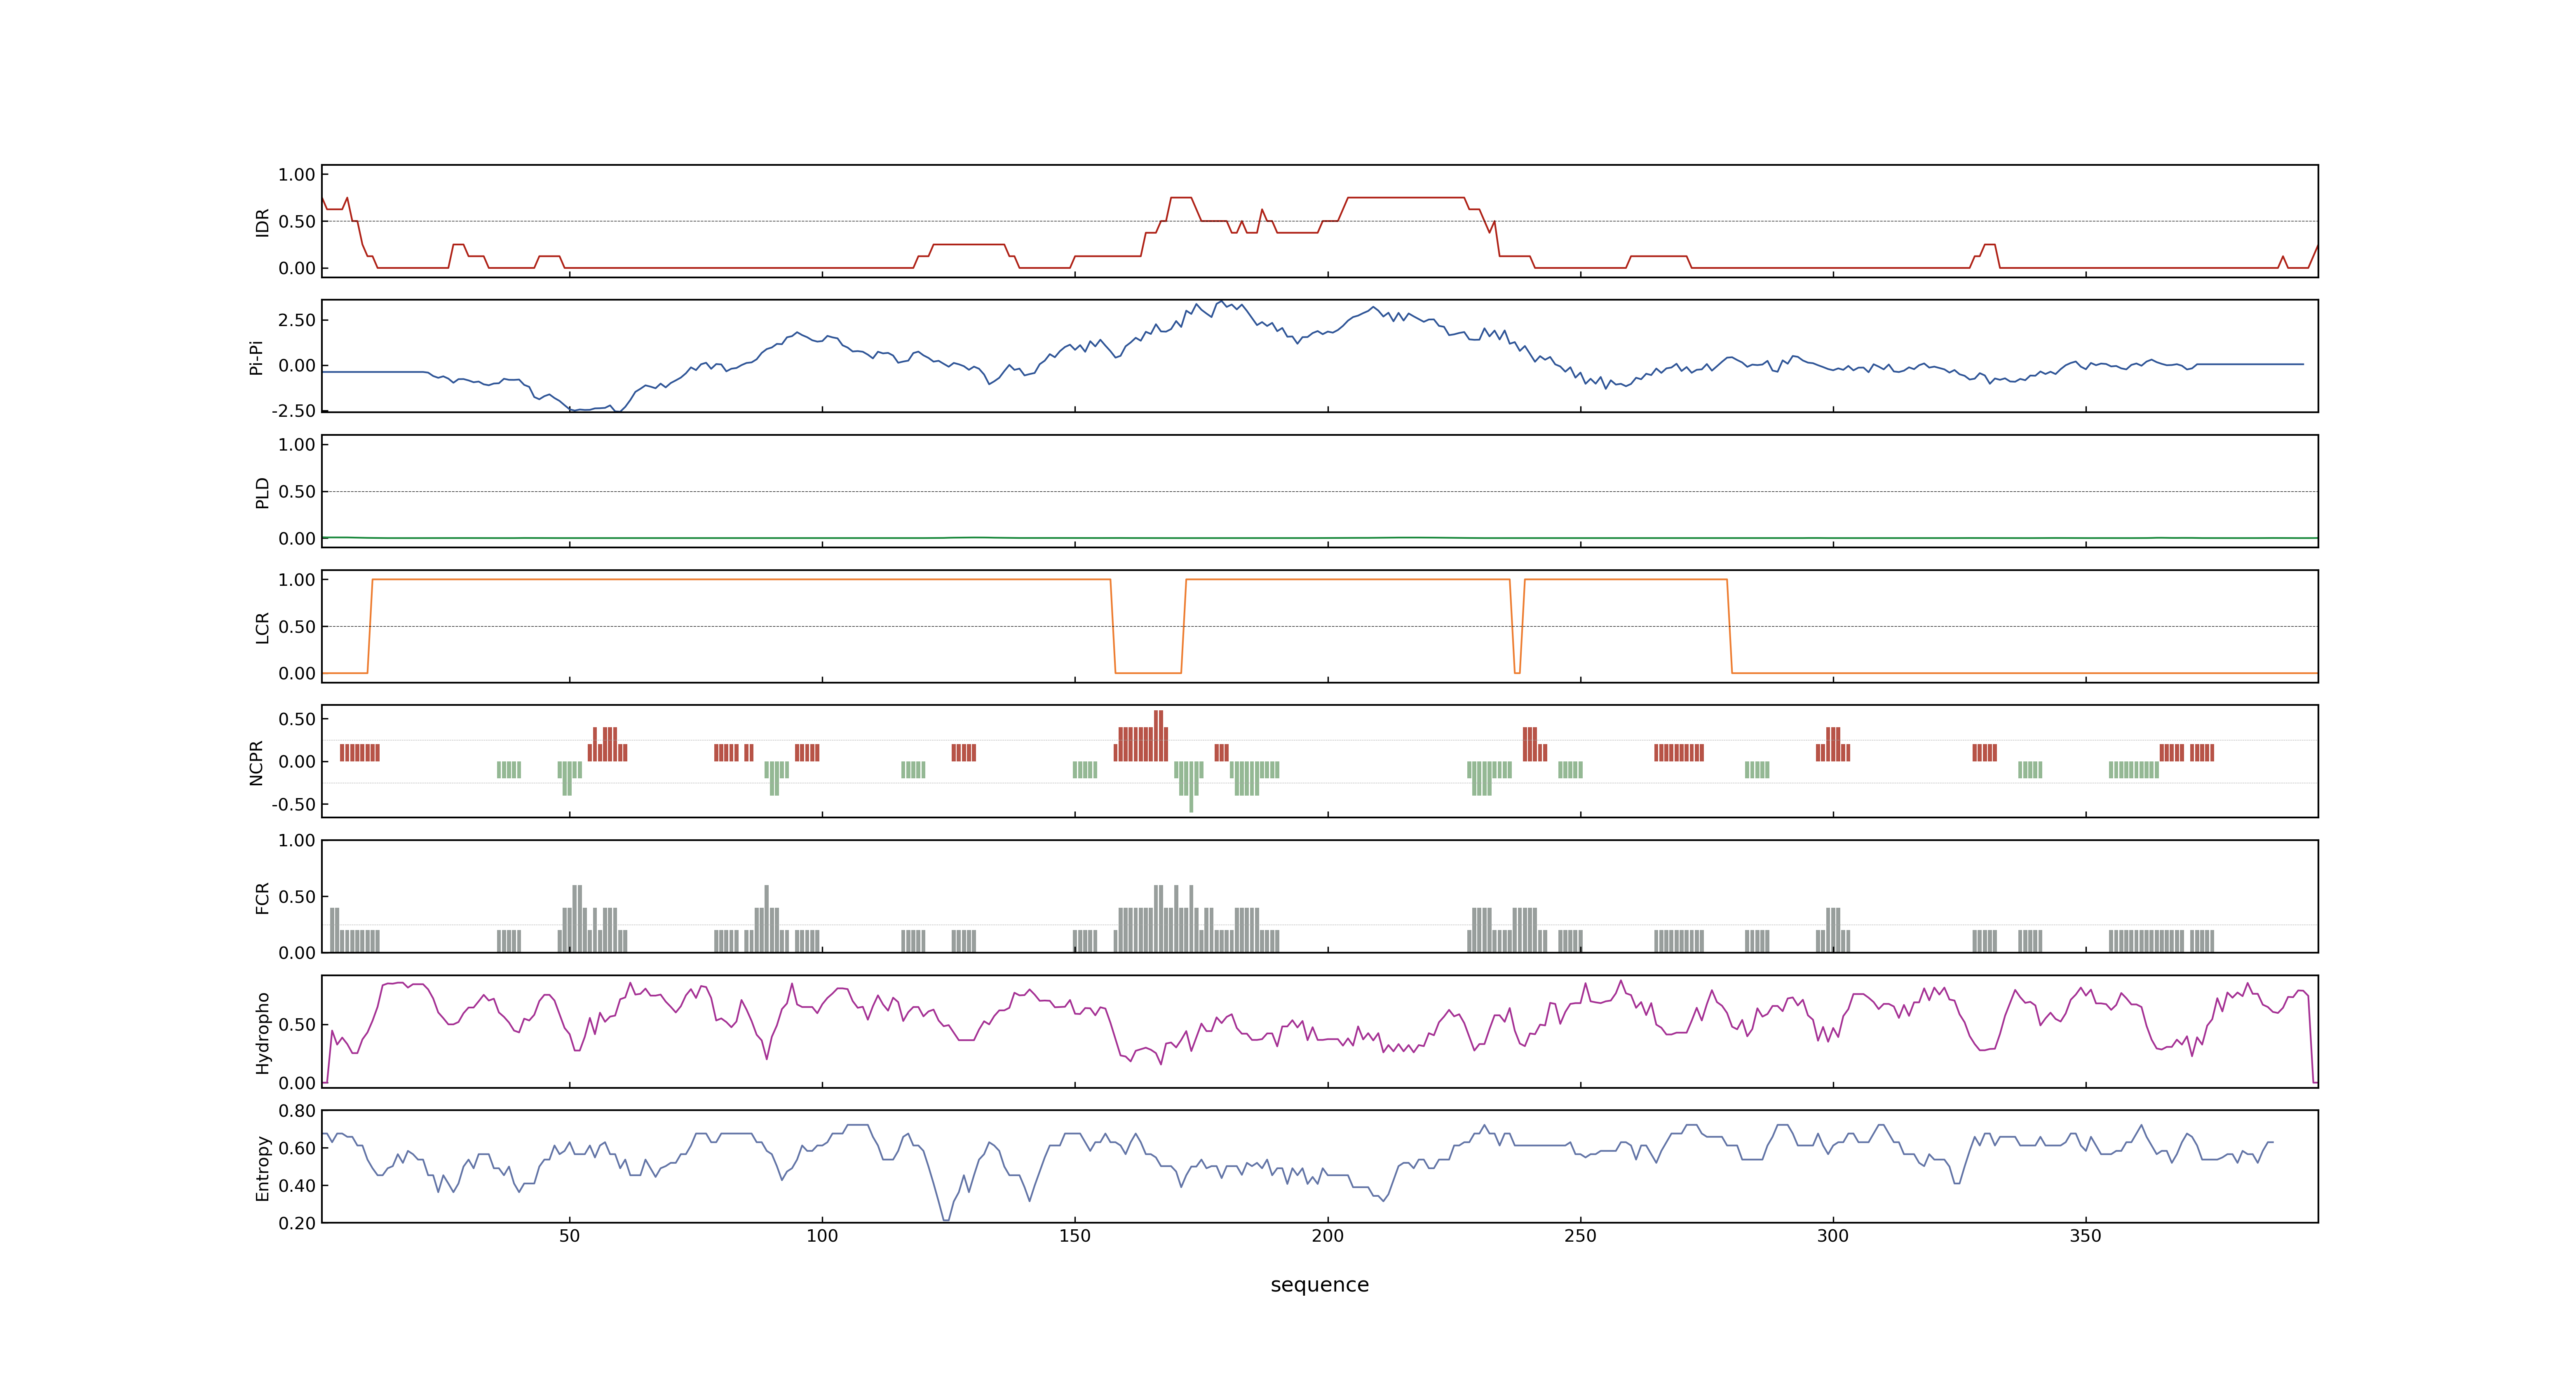The image size is (2576, 1374).
Task: Click the 0.60 tick of Entropy panel
Action: (x=297, y=1148)
